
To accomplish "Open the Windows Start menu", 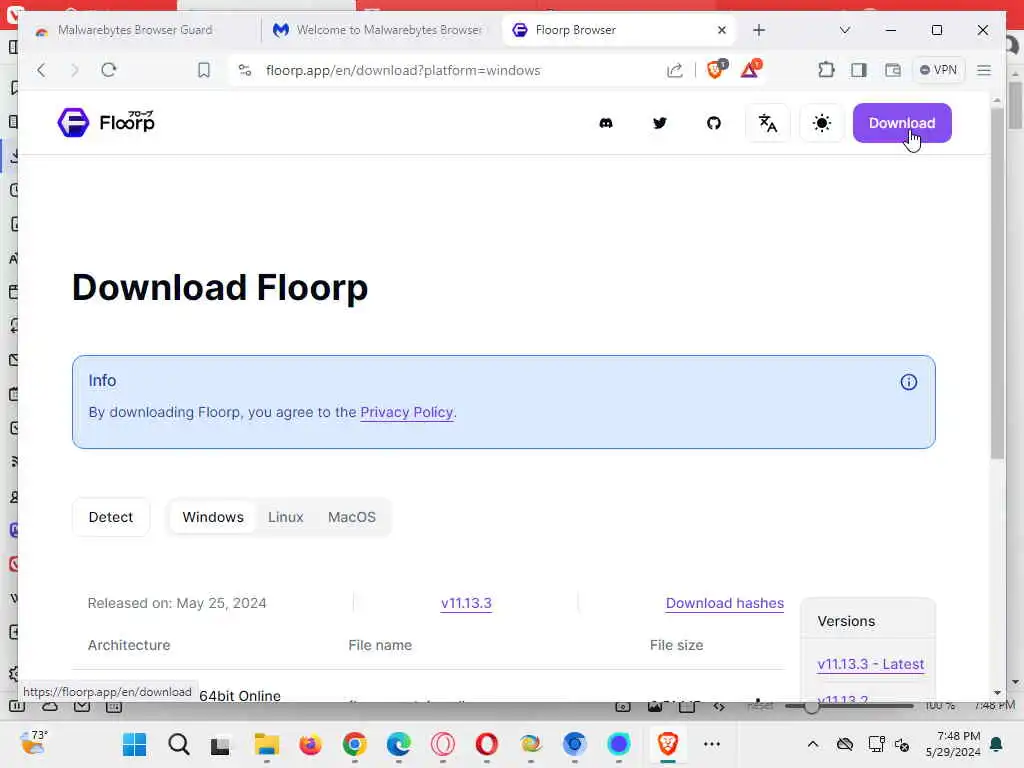I will (x=135, y=744).
